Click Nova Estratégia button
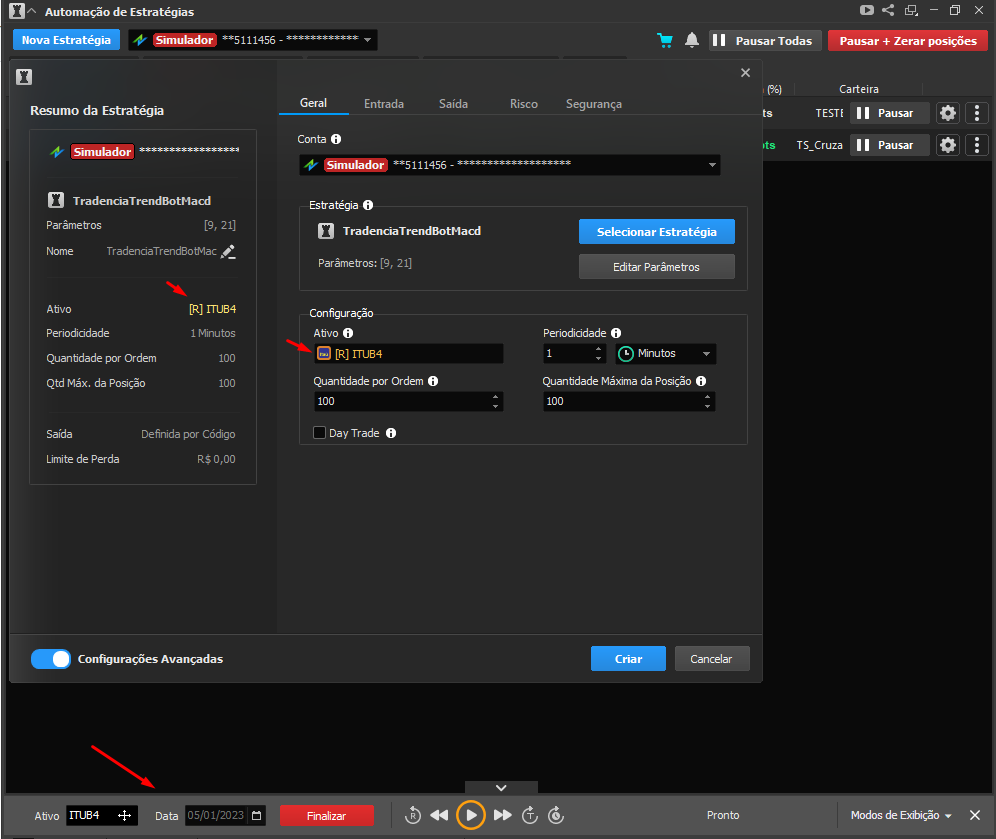 (x=66, y=40)
